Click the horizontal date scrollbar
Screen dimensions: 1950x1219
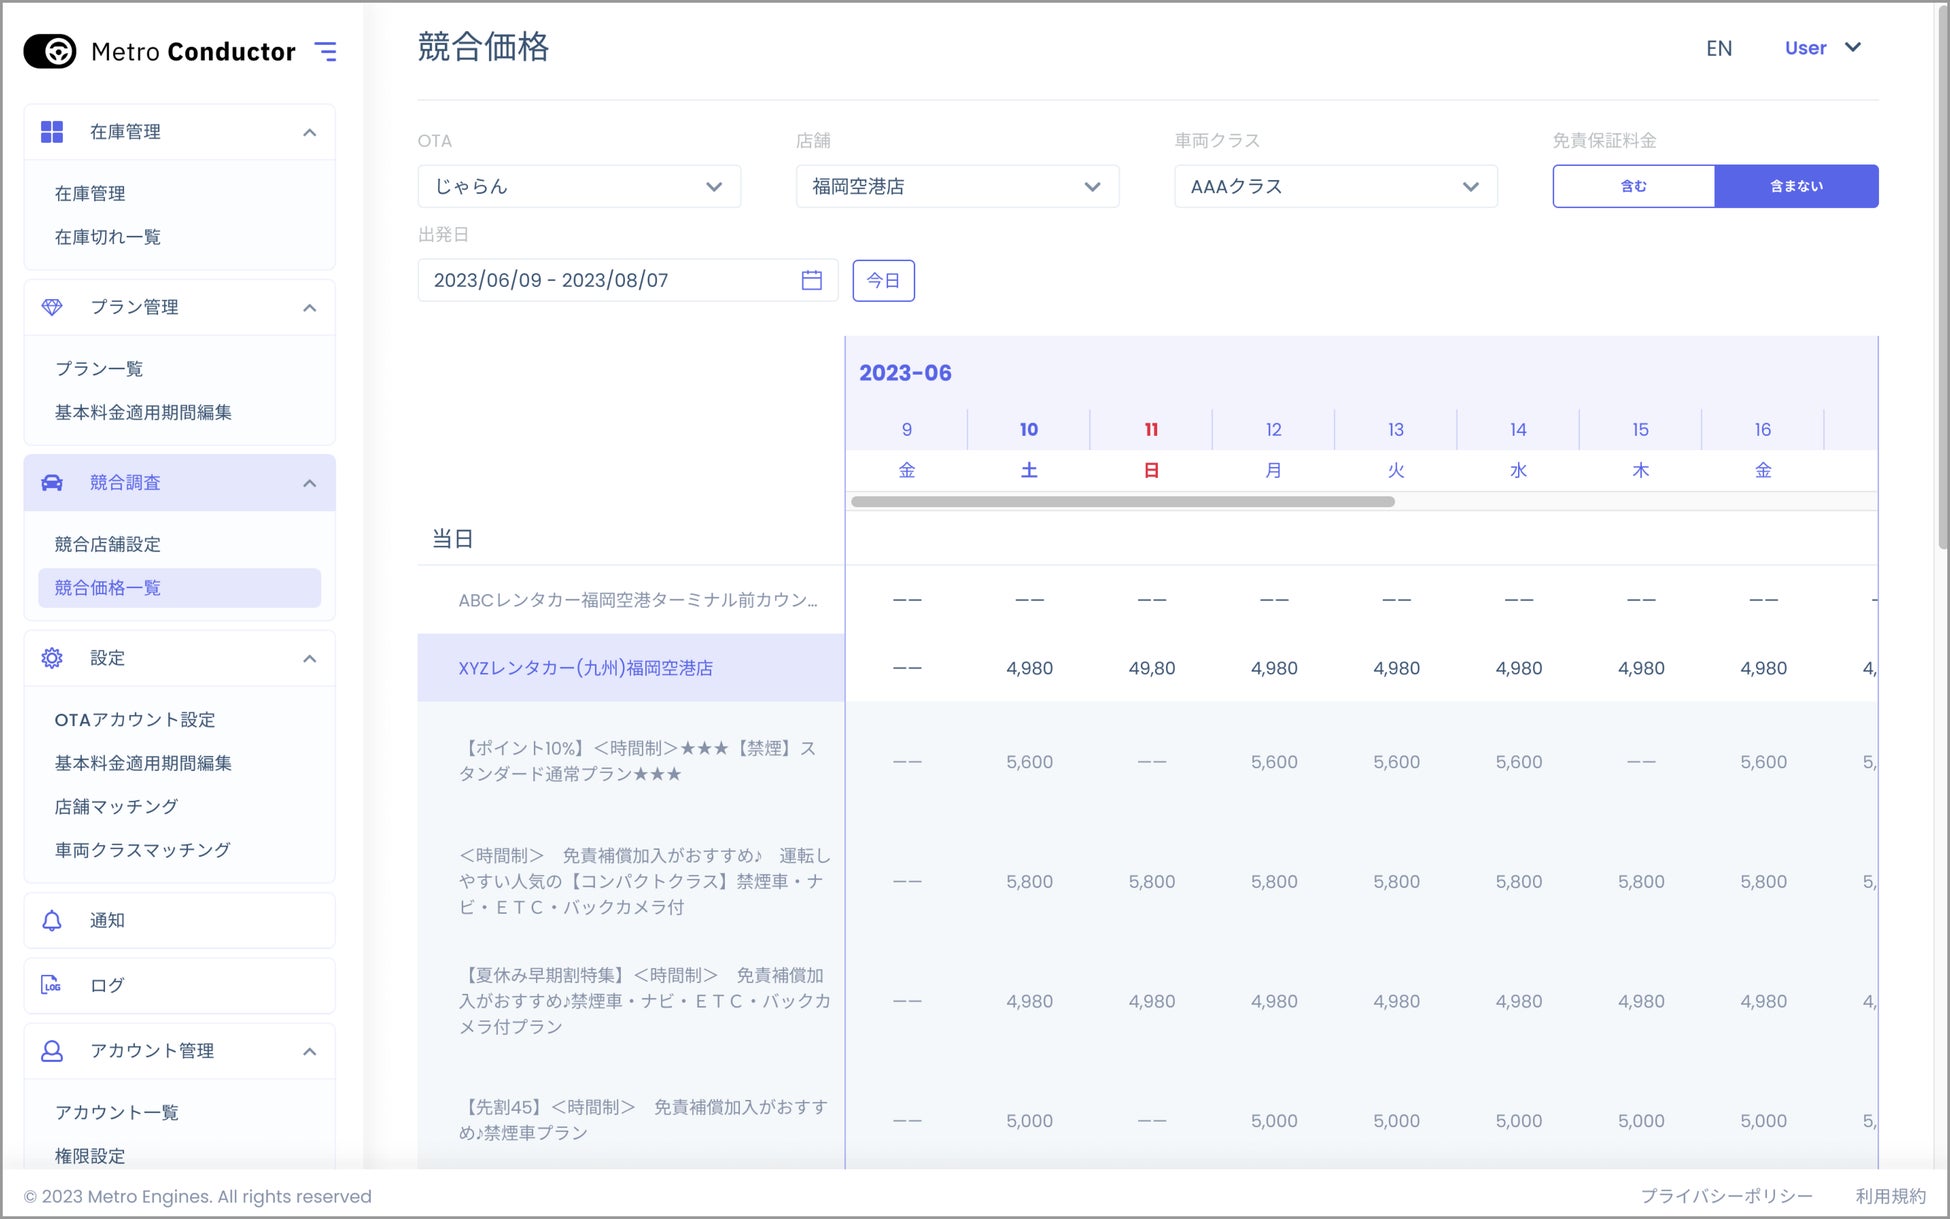[1122, 501]
